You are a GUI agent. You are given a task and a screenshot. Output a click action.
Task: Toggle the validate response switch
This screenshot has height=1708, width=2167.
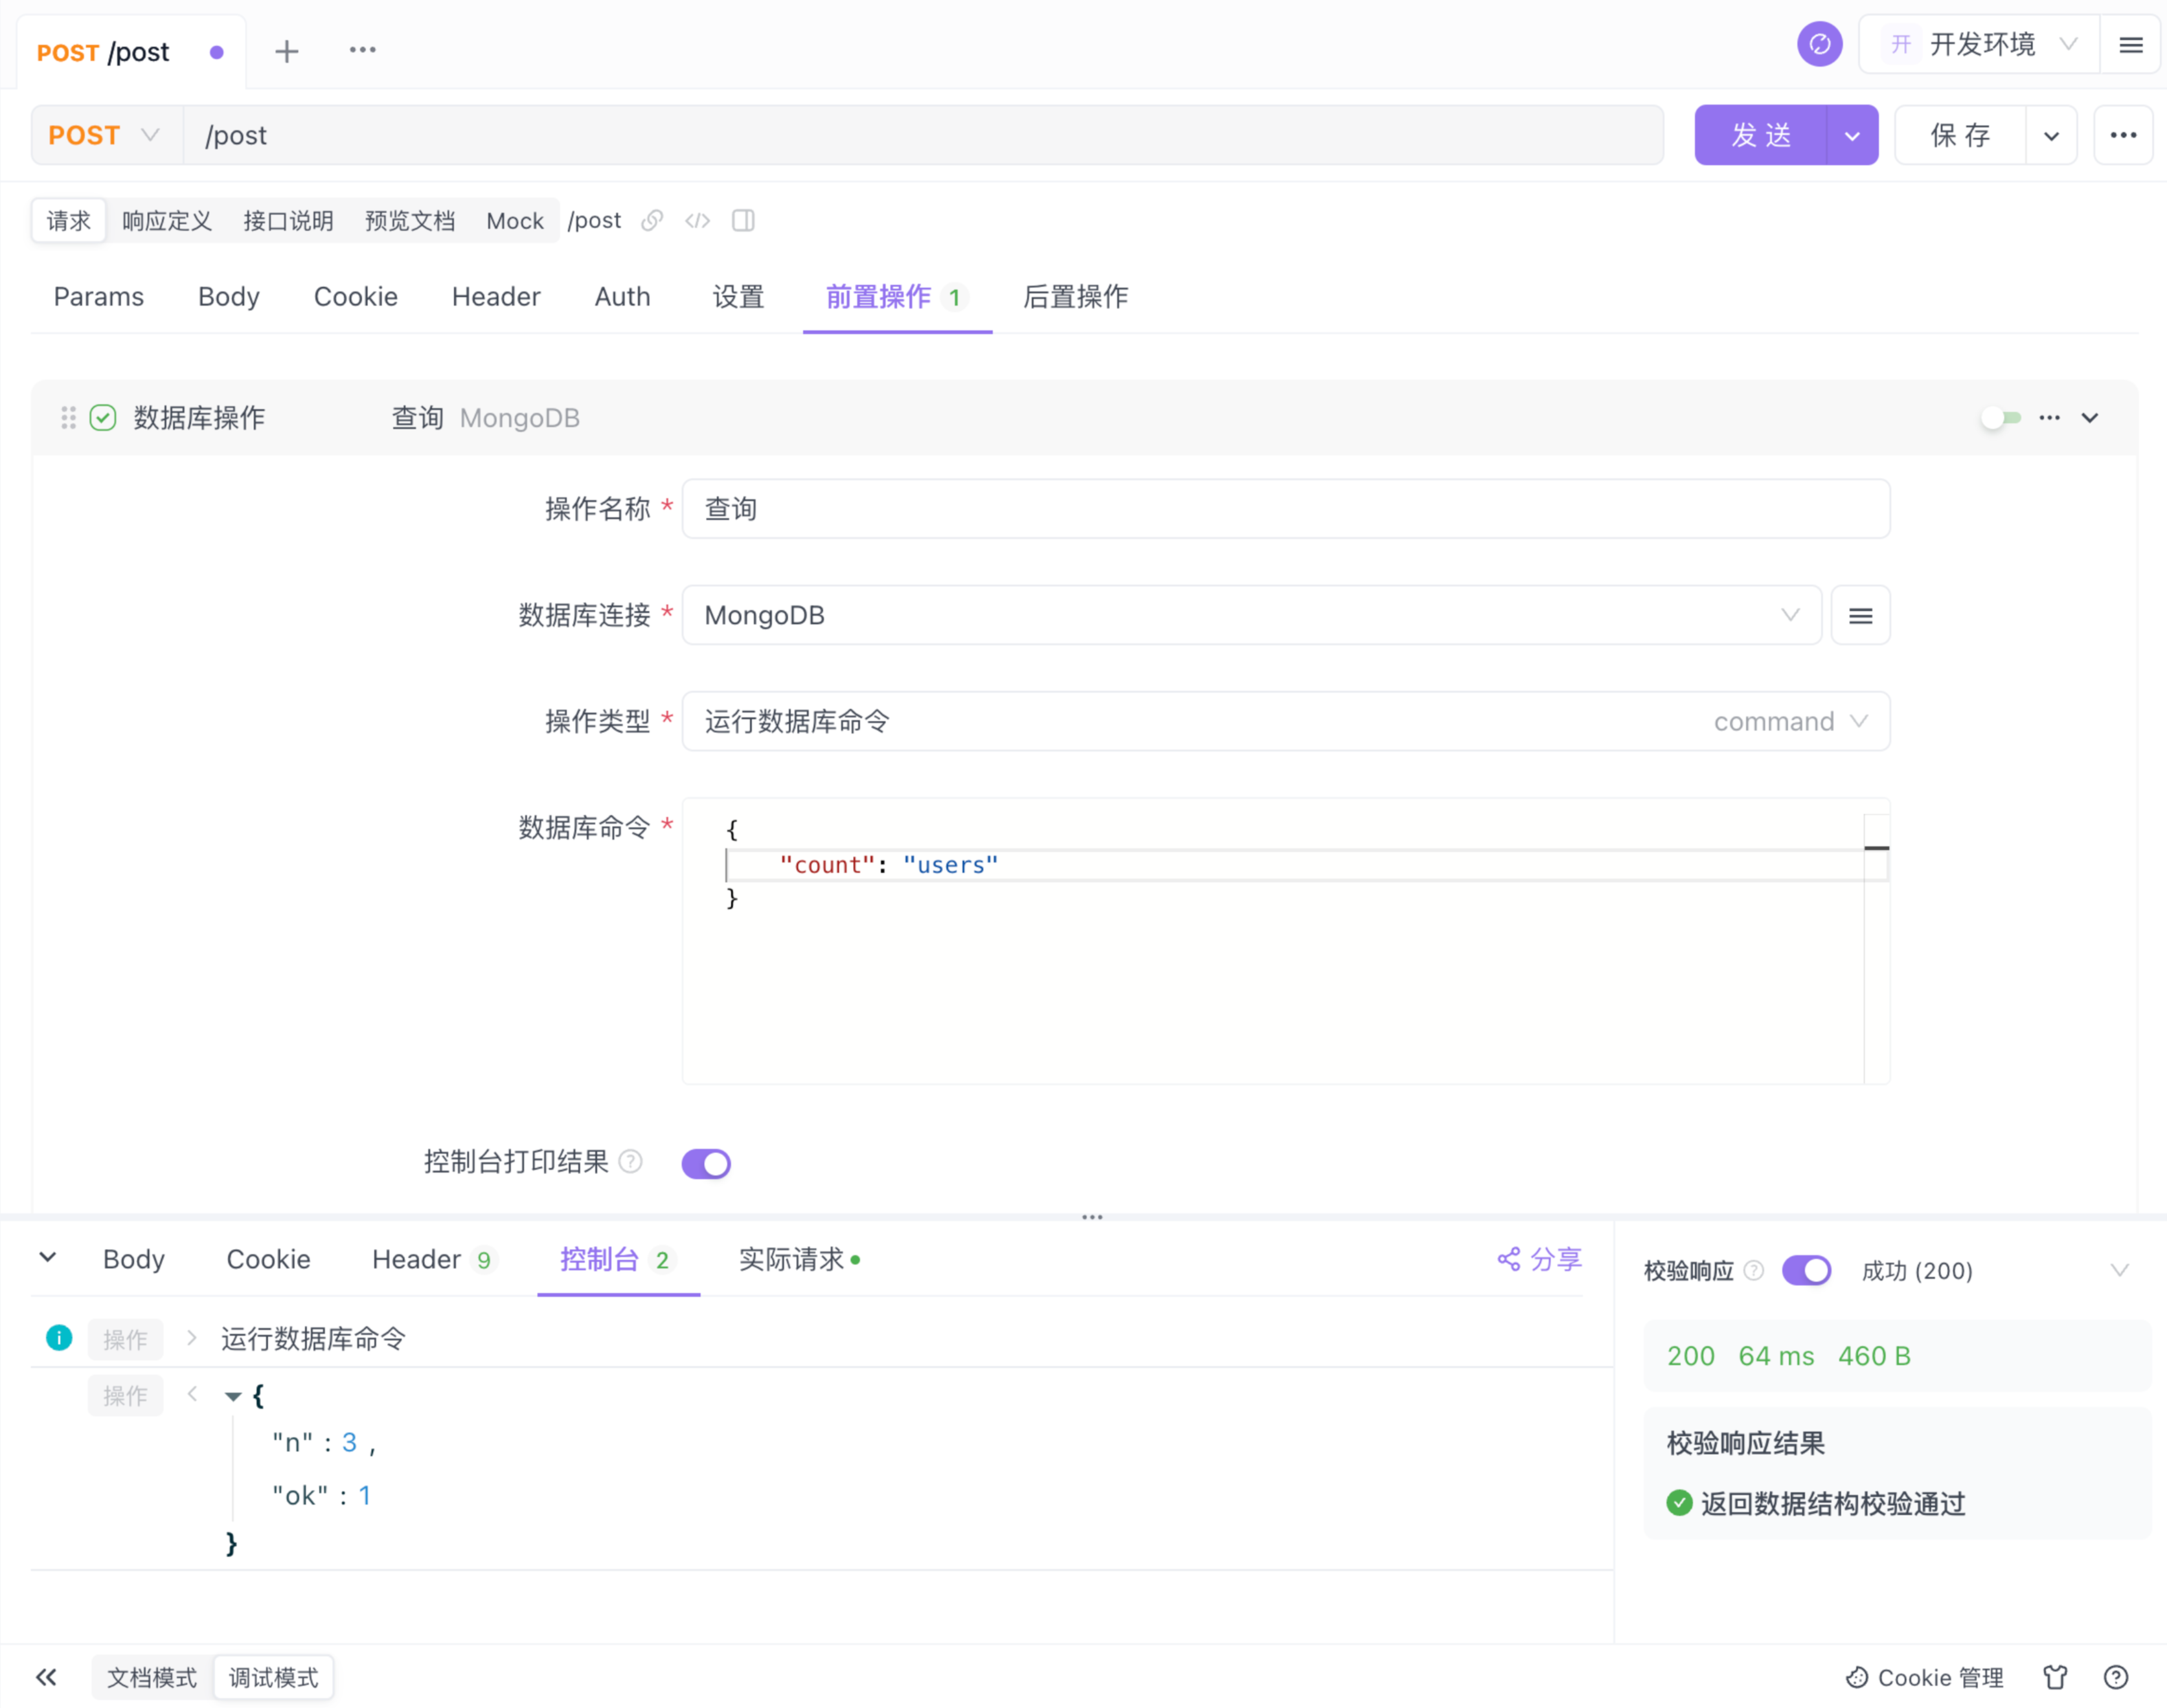pos(1806,1271)
